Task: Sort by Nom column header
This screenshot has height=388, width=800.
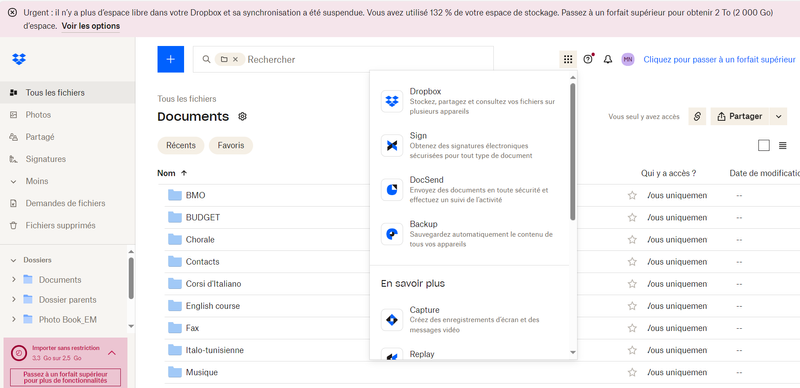Action: (172, 173)
